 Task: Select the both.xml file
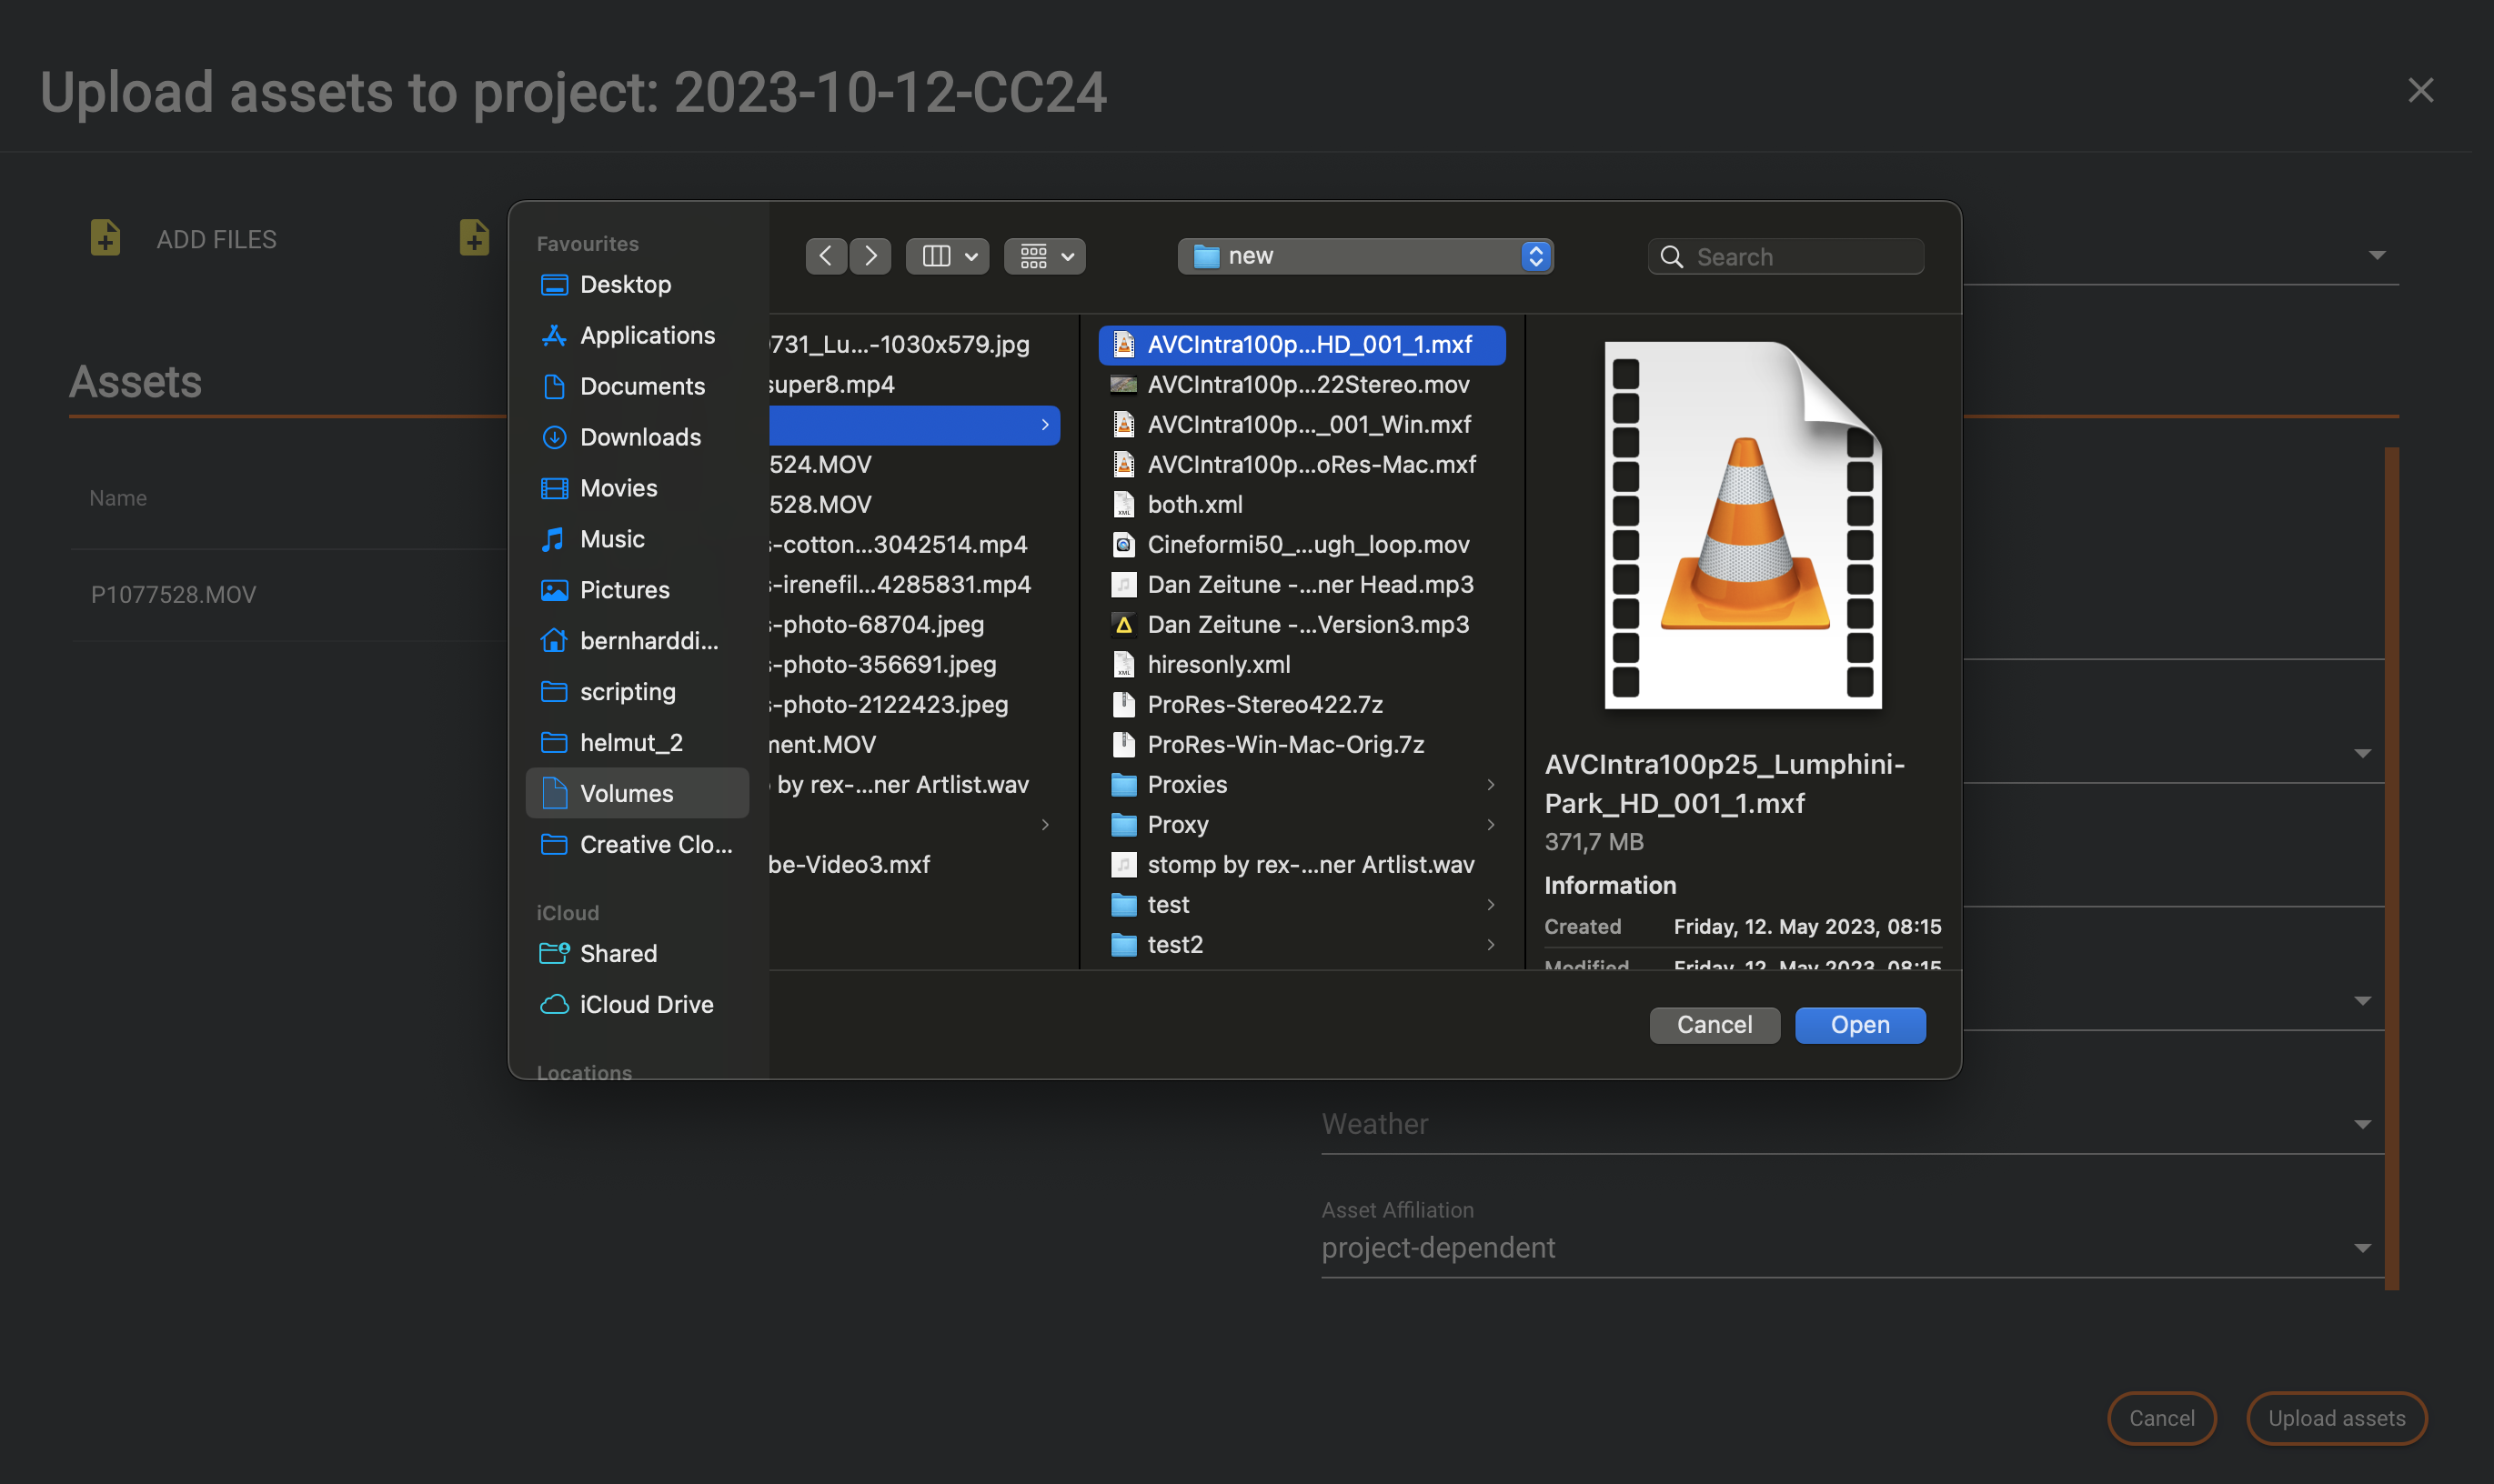[1194, 504]
